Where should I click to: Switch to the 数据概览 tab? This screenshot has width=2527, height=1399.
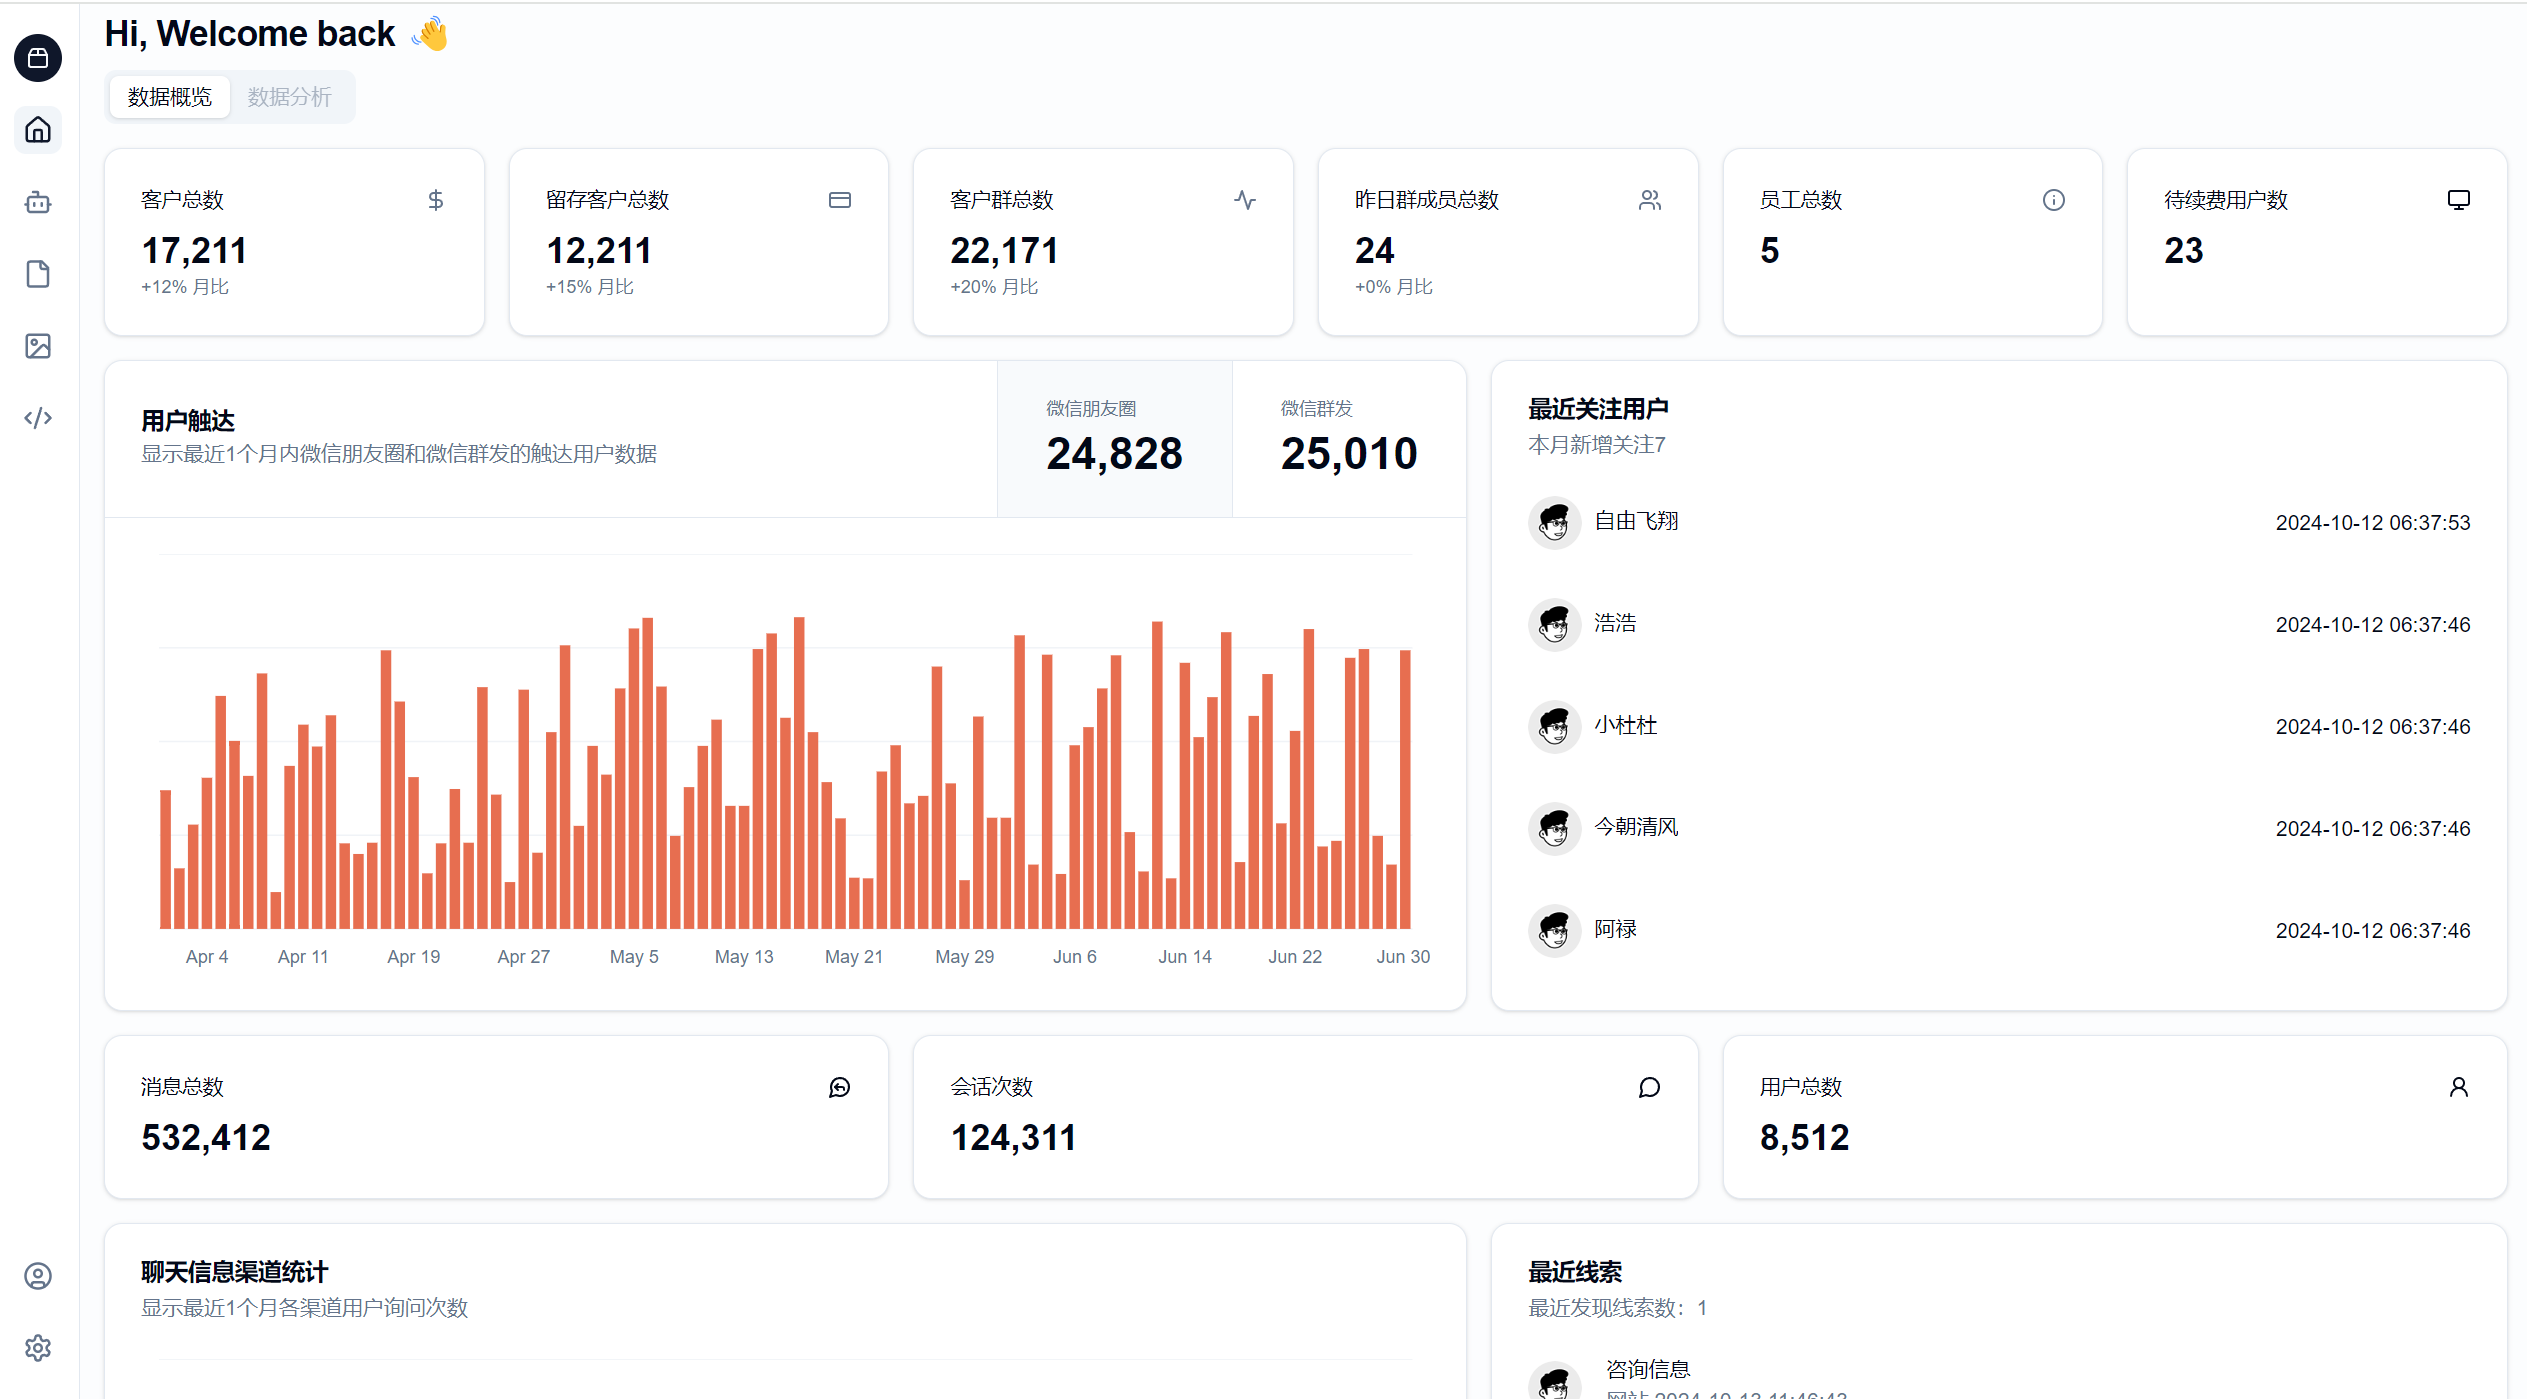[170, 97]
